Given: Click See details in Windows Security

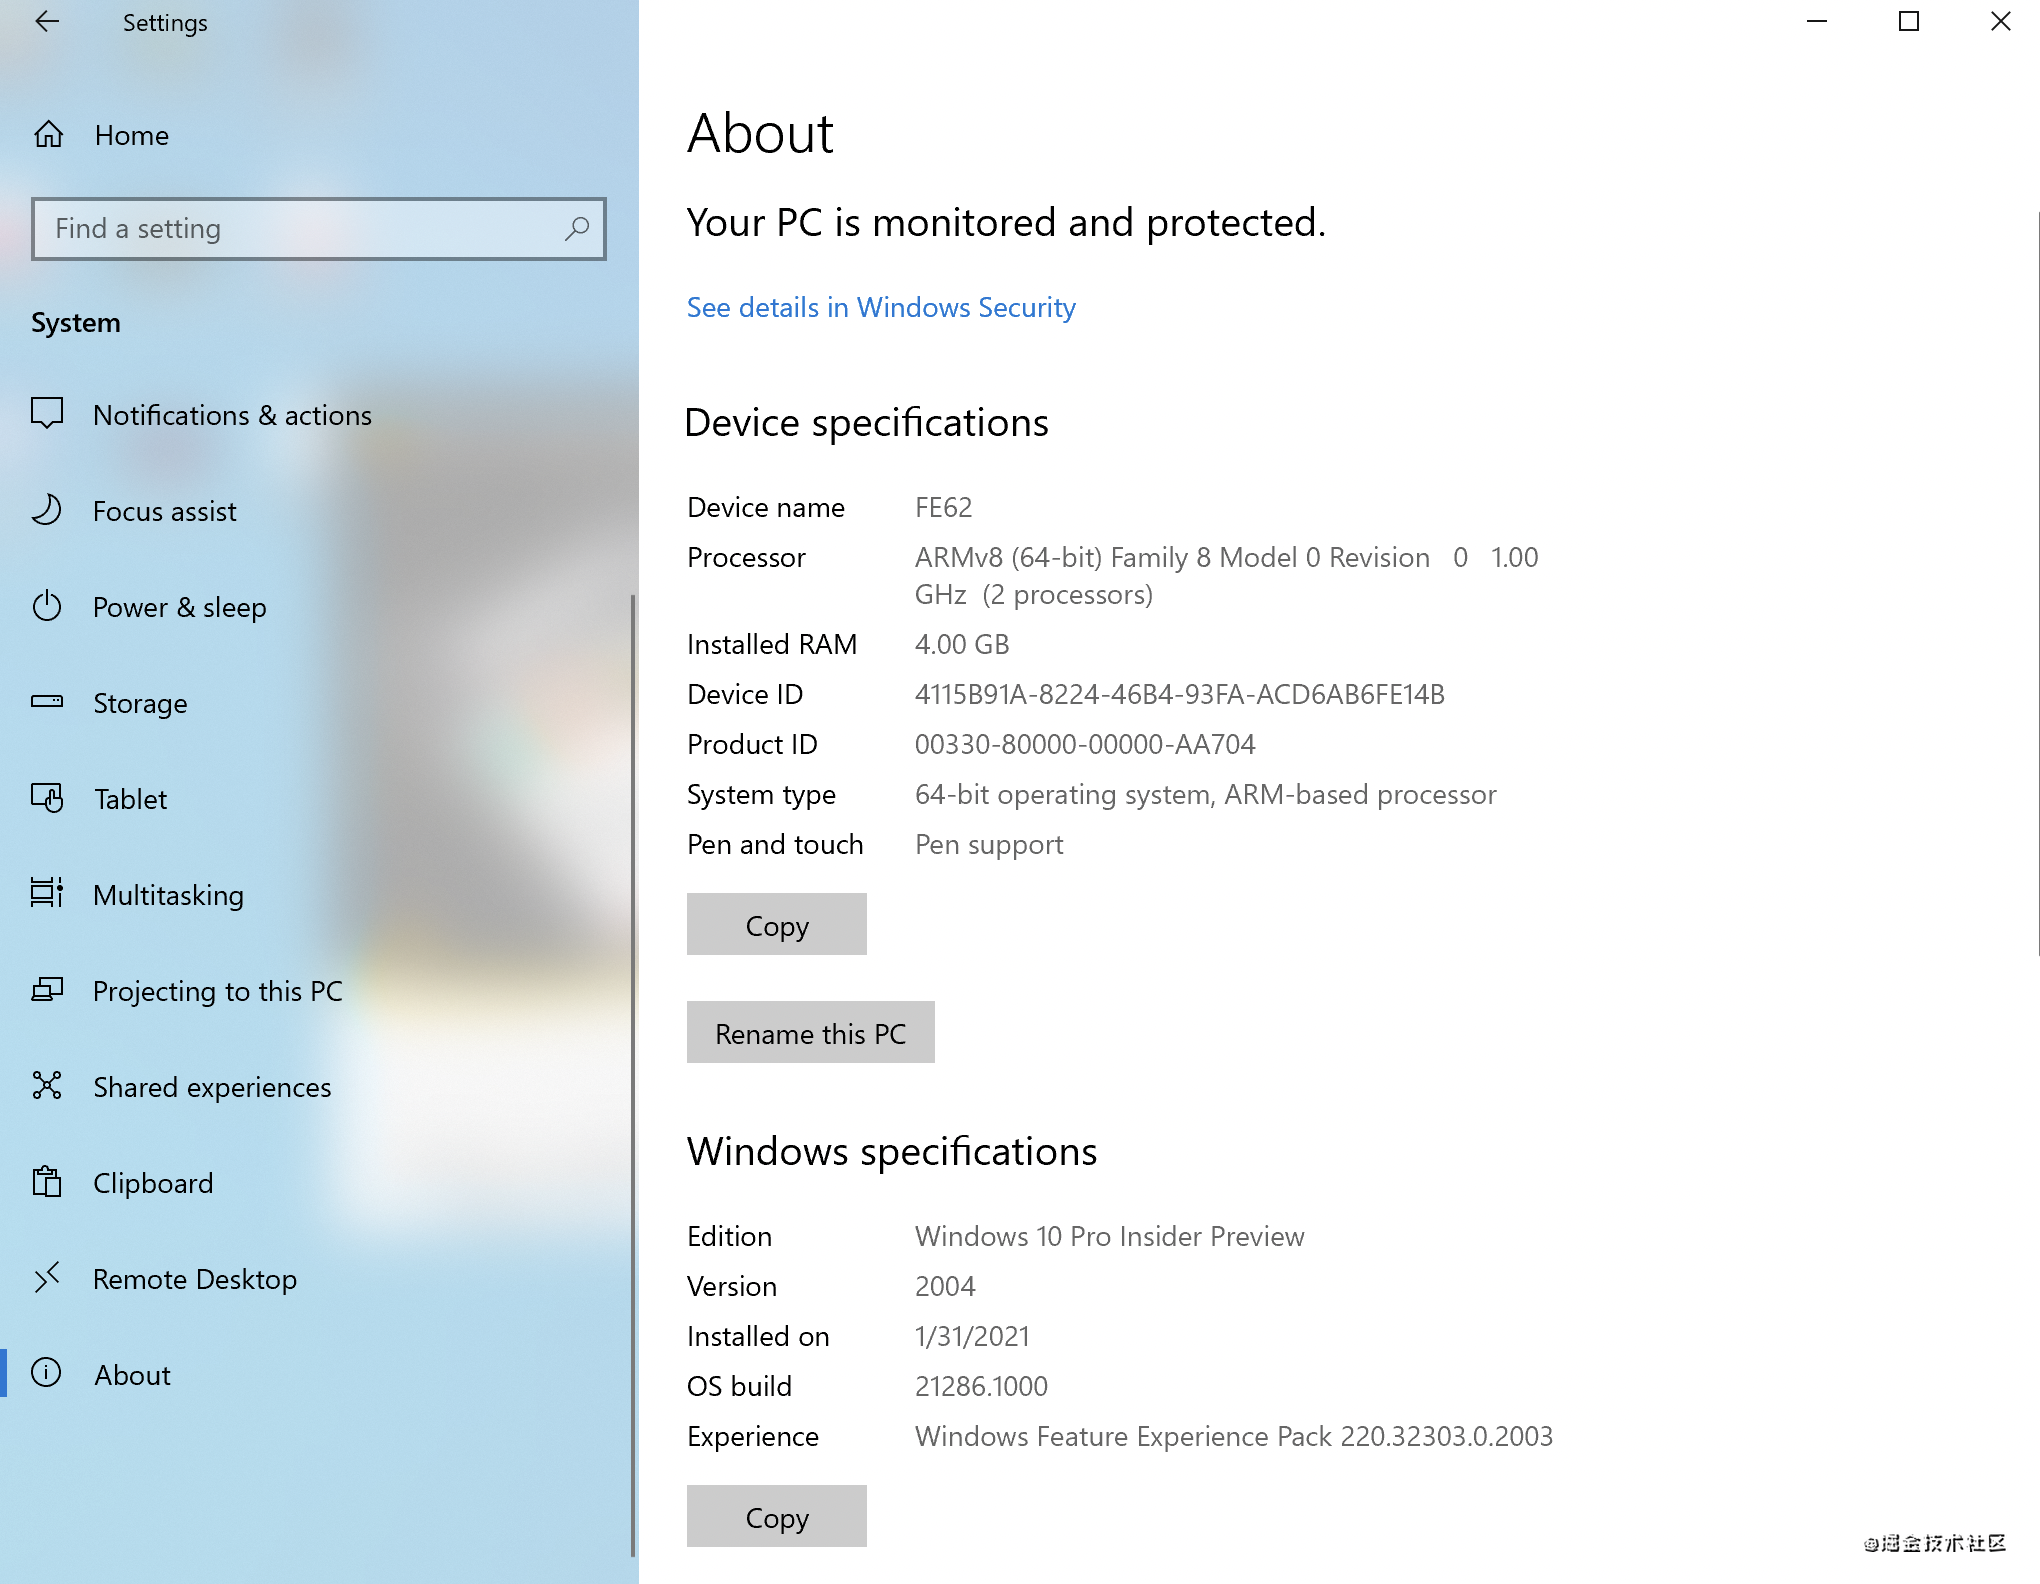Looking at the screenshot, I should coord(883,306).
